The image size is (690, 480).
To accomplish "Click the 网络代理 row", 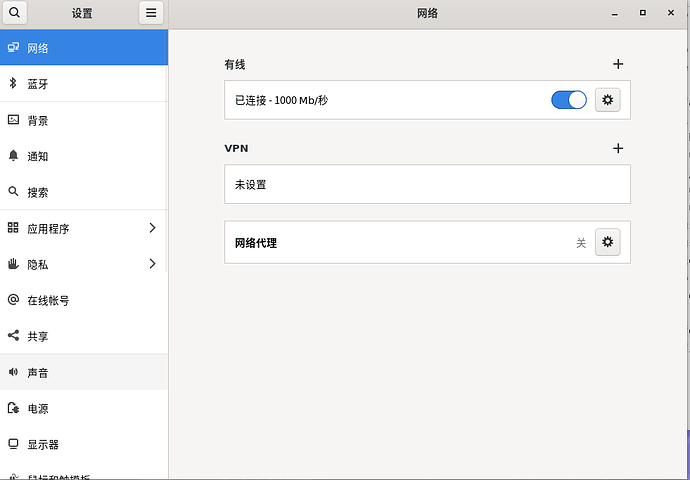I will point(400,242).
